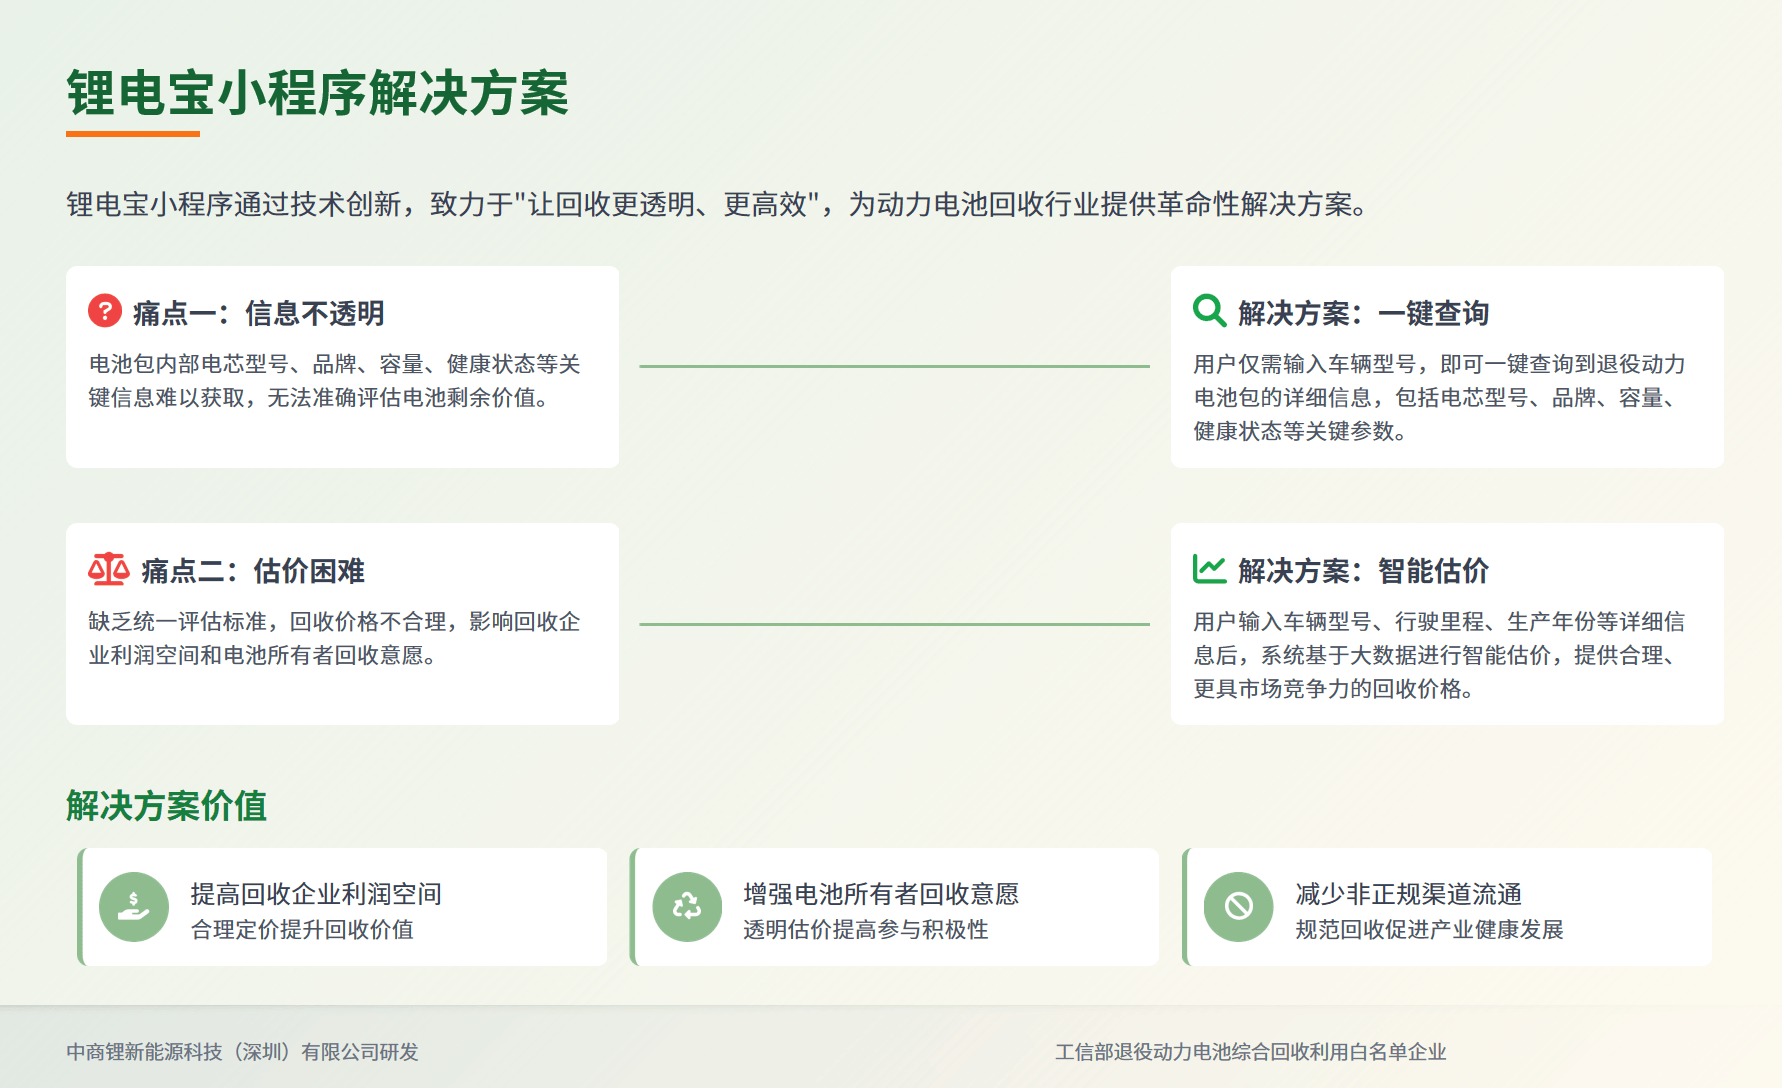Click the red question mark icon
This screenshot has width=1782, height=1088.
coord(105,311)
